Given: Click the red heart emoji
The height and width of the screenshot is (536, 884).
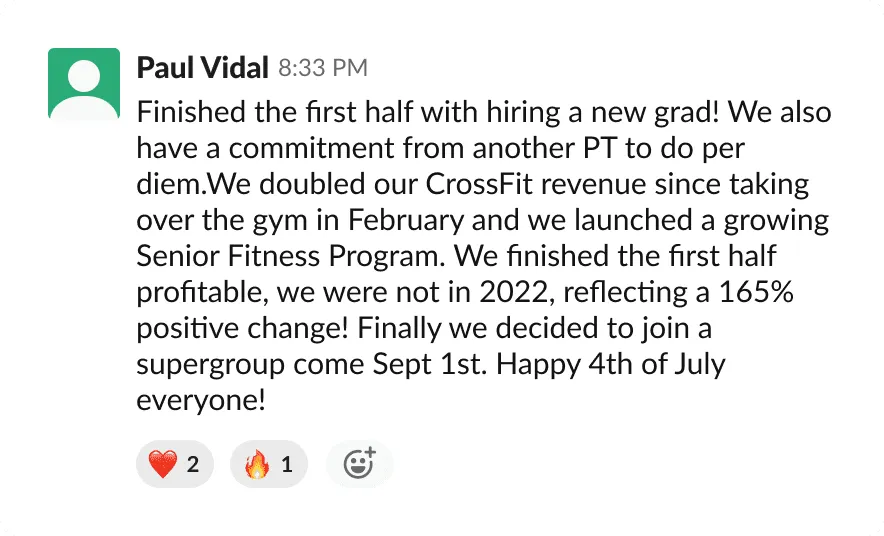Looking at the screenshot, I should click(161, 464).
